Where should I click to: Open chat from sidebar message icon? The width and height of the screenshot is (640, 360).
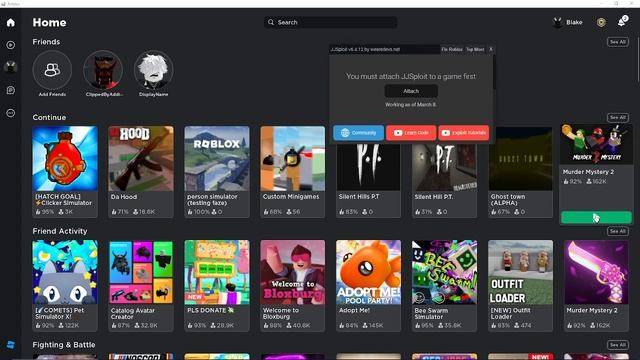(11, 90)
